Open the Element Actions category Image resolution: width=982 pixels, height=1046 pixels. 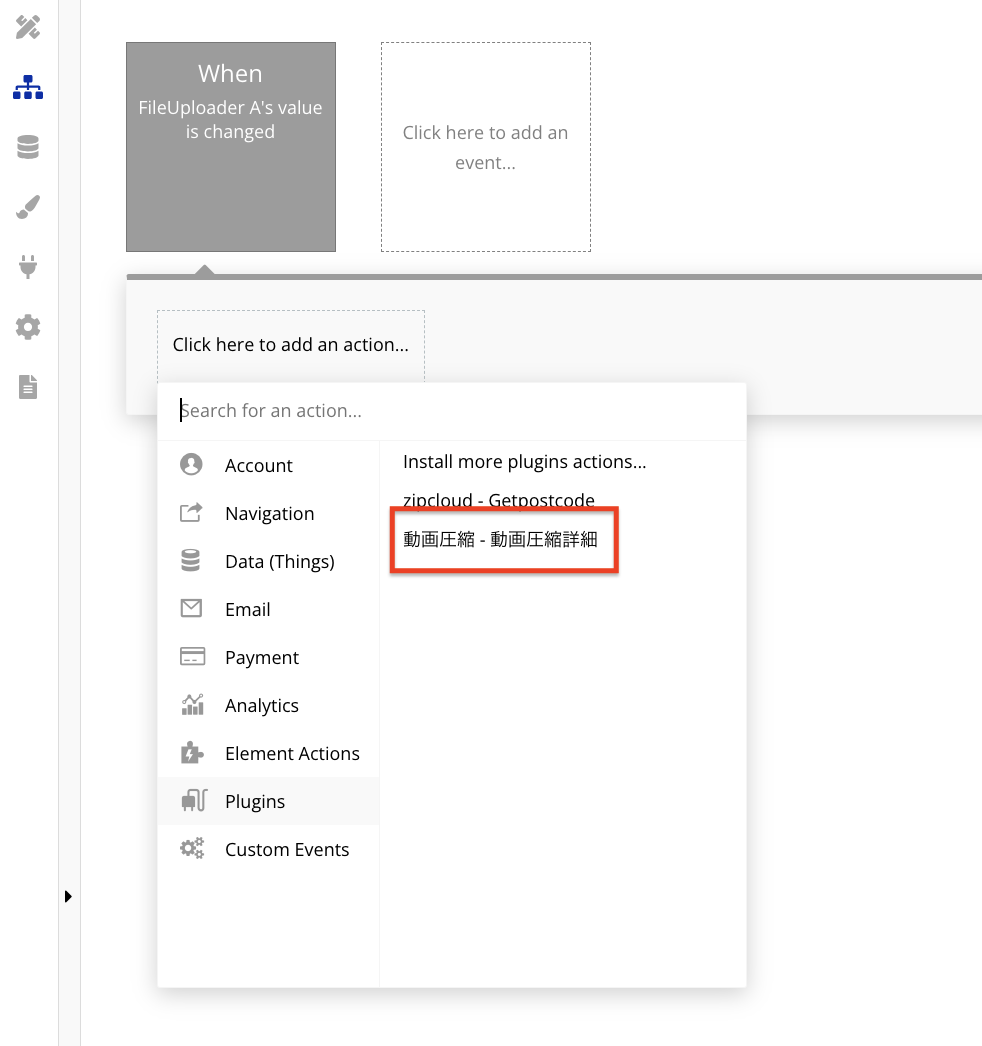pos(268,753)
